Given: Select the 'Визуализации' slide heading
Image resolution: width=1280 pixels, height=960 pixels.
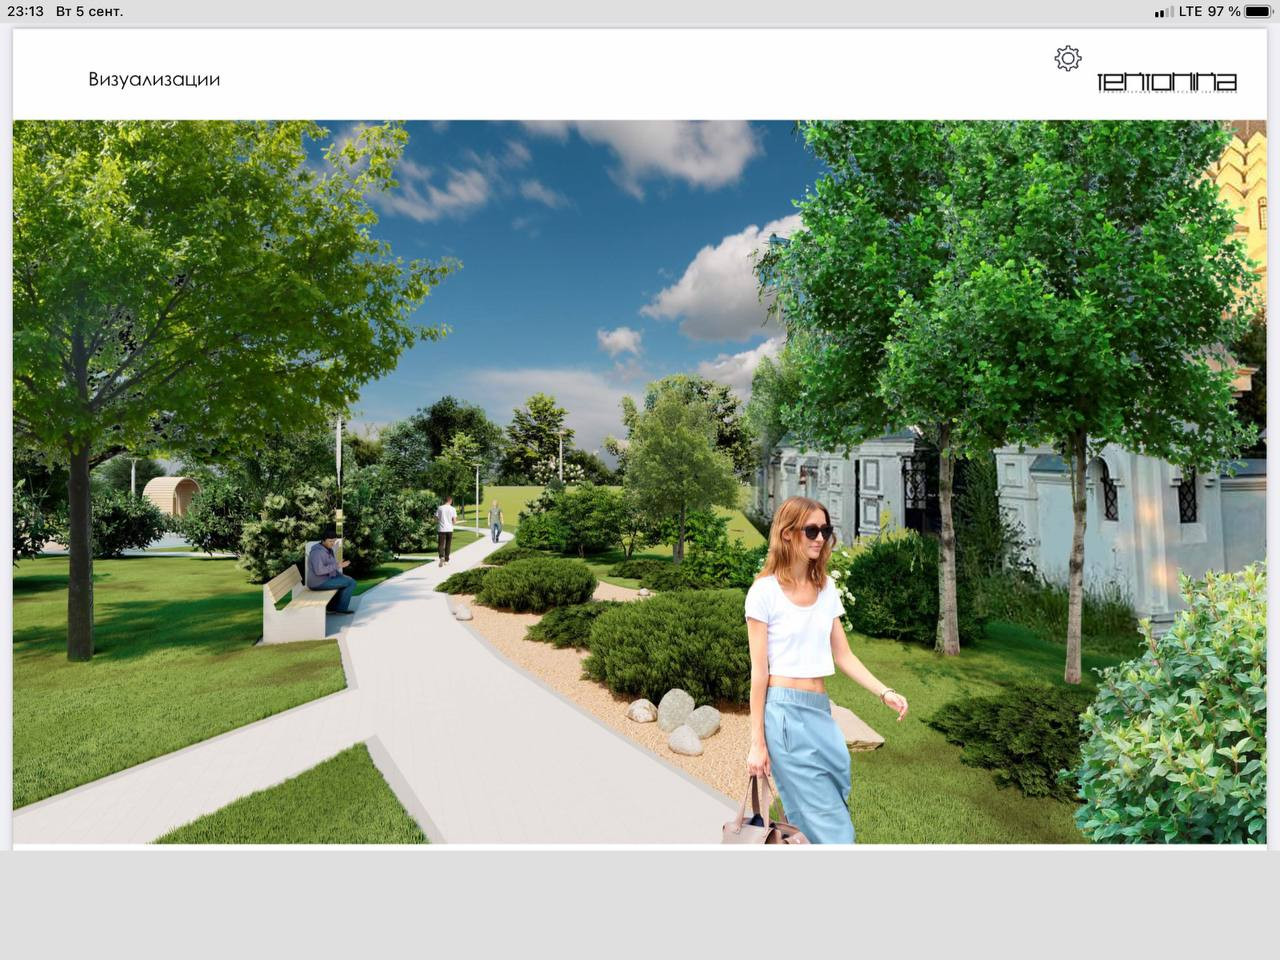Looking at the screenshot, I should click(x=154, y=80).
